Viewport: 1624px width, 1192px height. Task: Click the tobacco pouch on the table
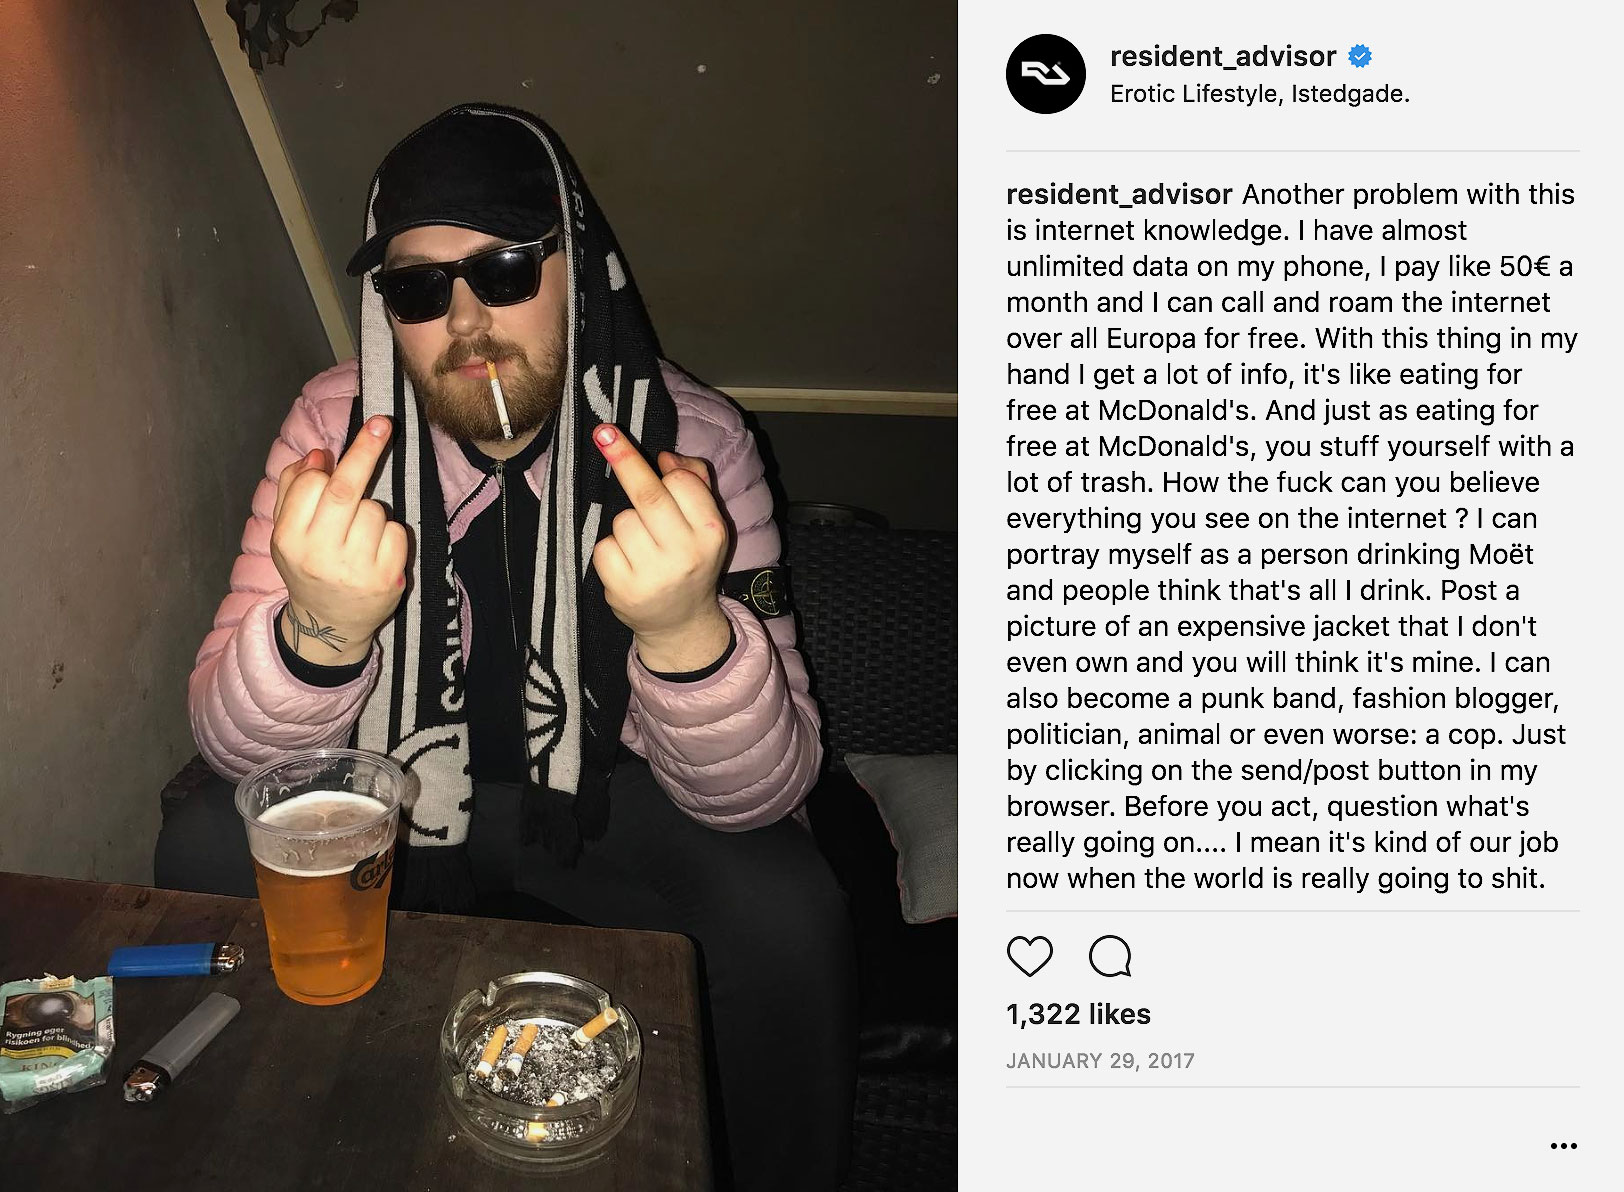tap(58, 1040)
